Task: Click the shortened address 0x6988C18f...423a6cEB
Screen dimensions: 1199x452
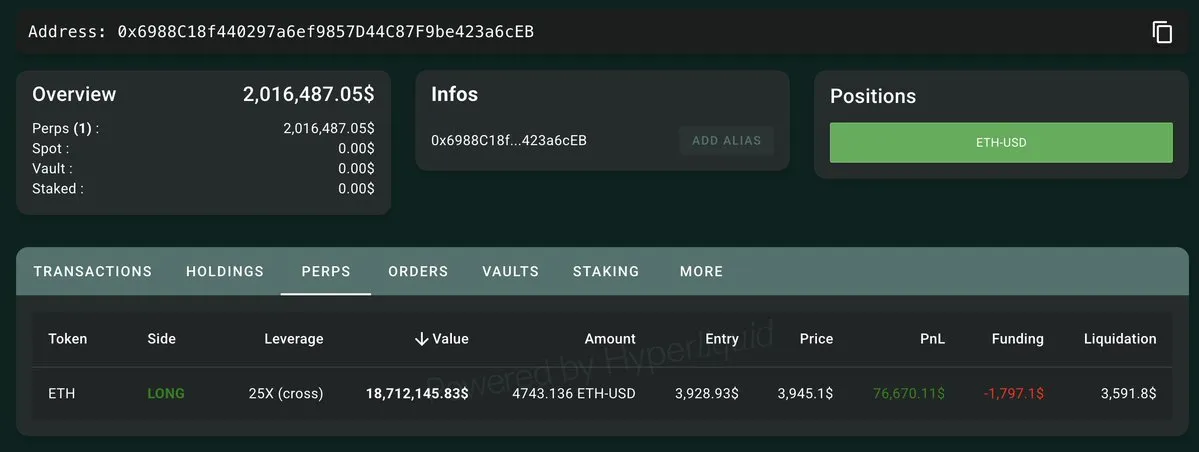Action: [x=509, y=141]
